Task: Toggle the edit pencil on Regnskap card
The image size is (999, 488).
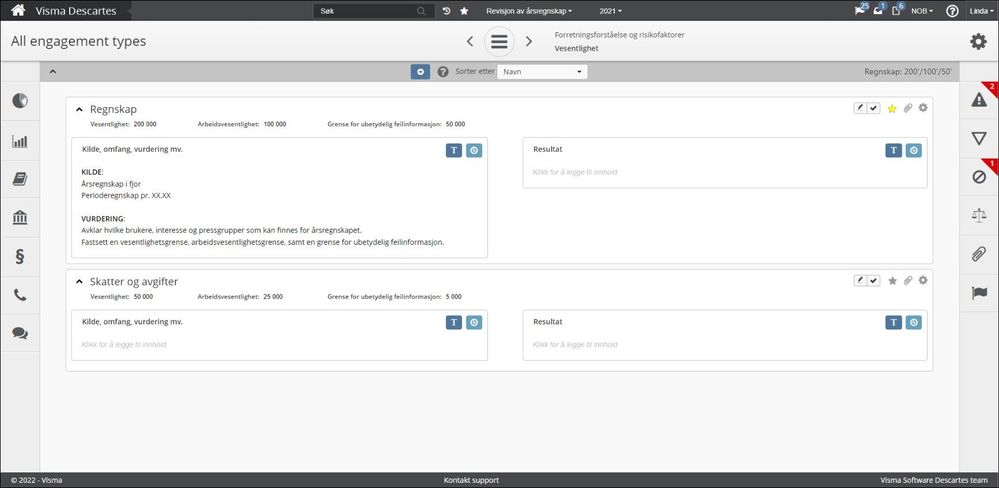Action: coord(860,108)
